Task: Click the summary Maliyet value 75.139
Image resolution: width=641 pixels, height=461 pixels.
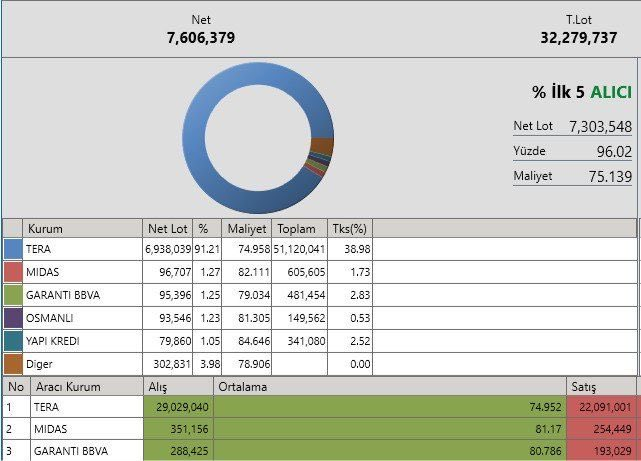Action: [x=610, y=177]
